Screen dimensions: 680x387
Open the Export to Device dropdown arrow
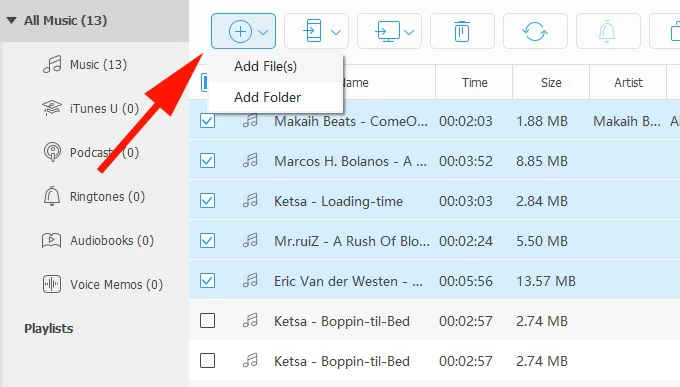point(336,32)
